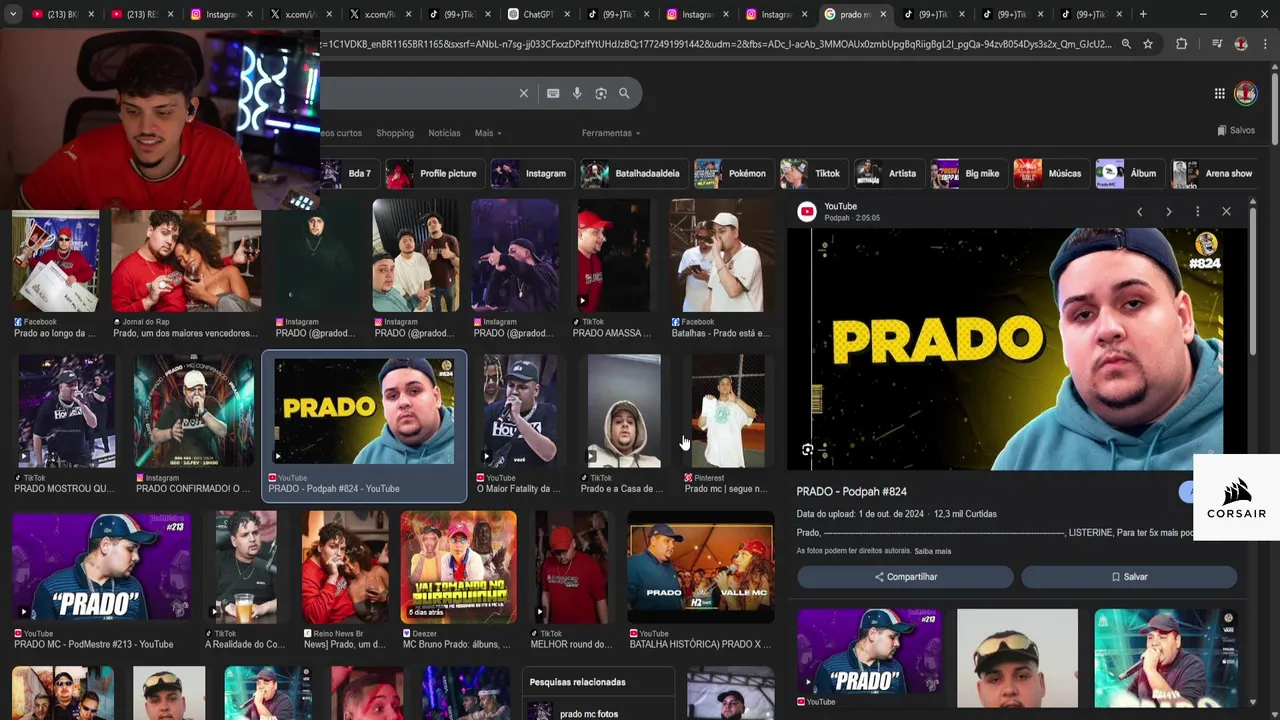1280x720 pixels.
Task: Search by image with the Lens camera icon
Action: pos(601,93)
